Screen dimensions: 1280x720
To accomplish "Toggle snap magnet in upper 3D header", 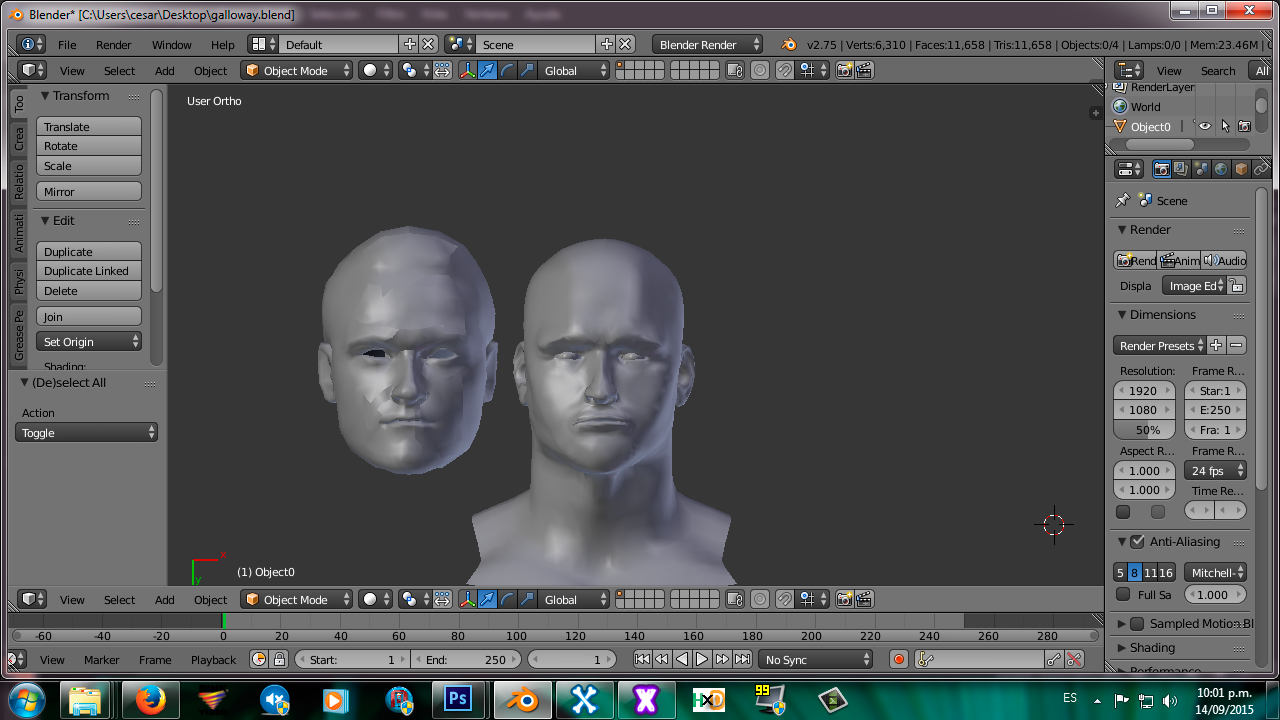I will click(x=785, y=70).
